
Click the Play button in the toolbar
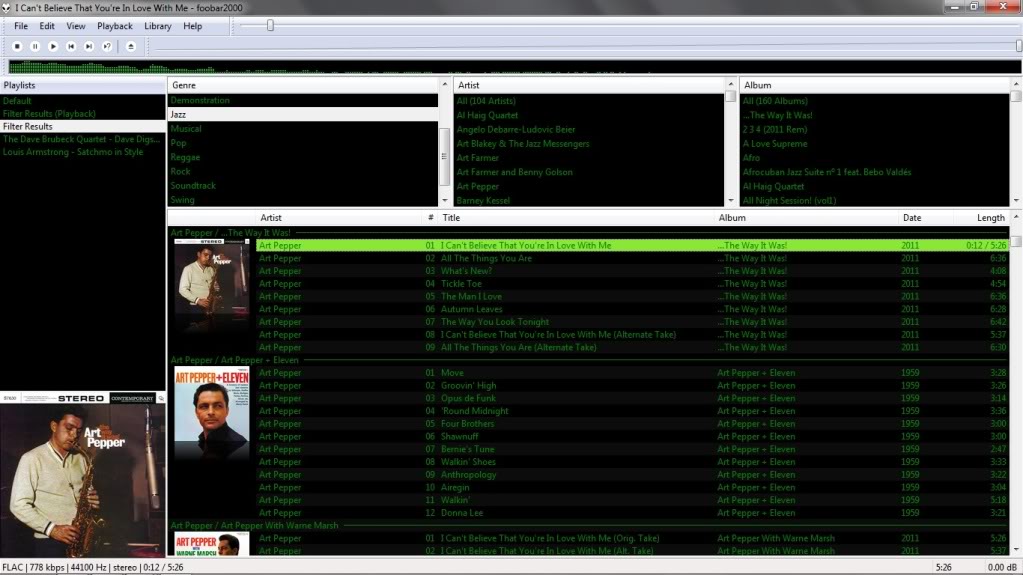53,46
